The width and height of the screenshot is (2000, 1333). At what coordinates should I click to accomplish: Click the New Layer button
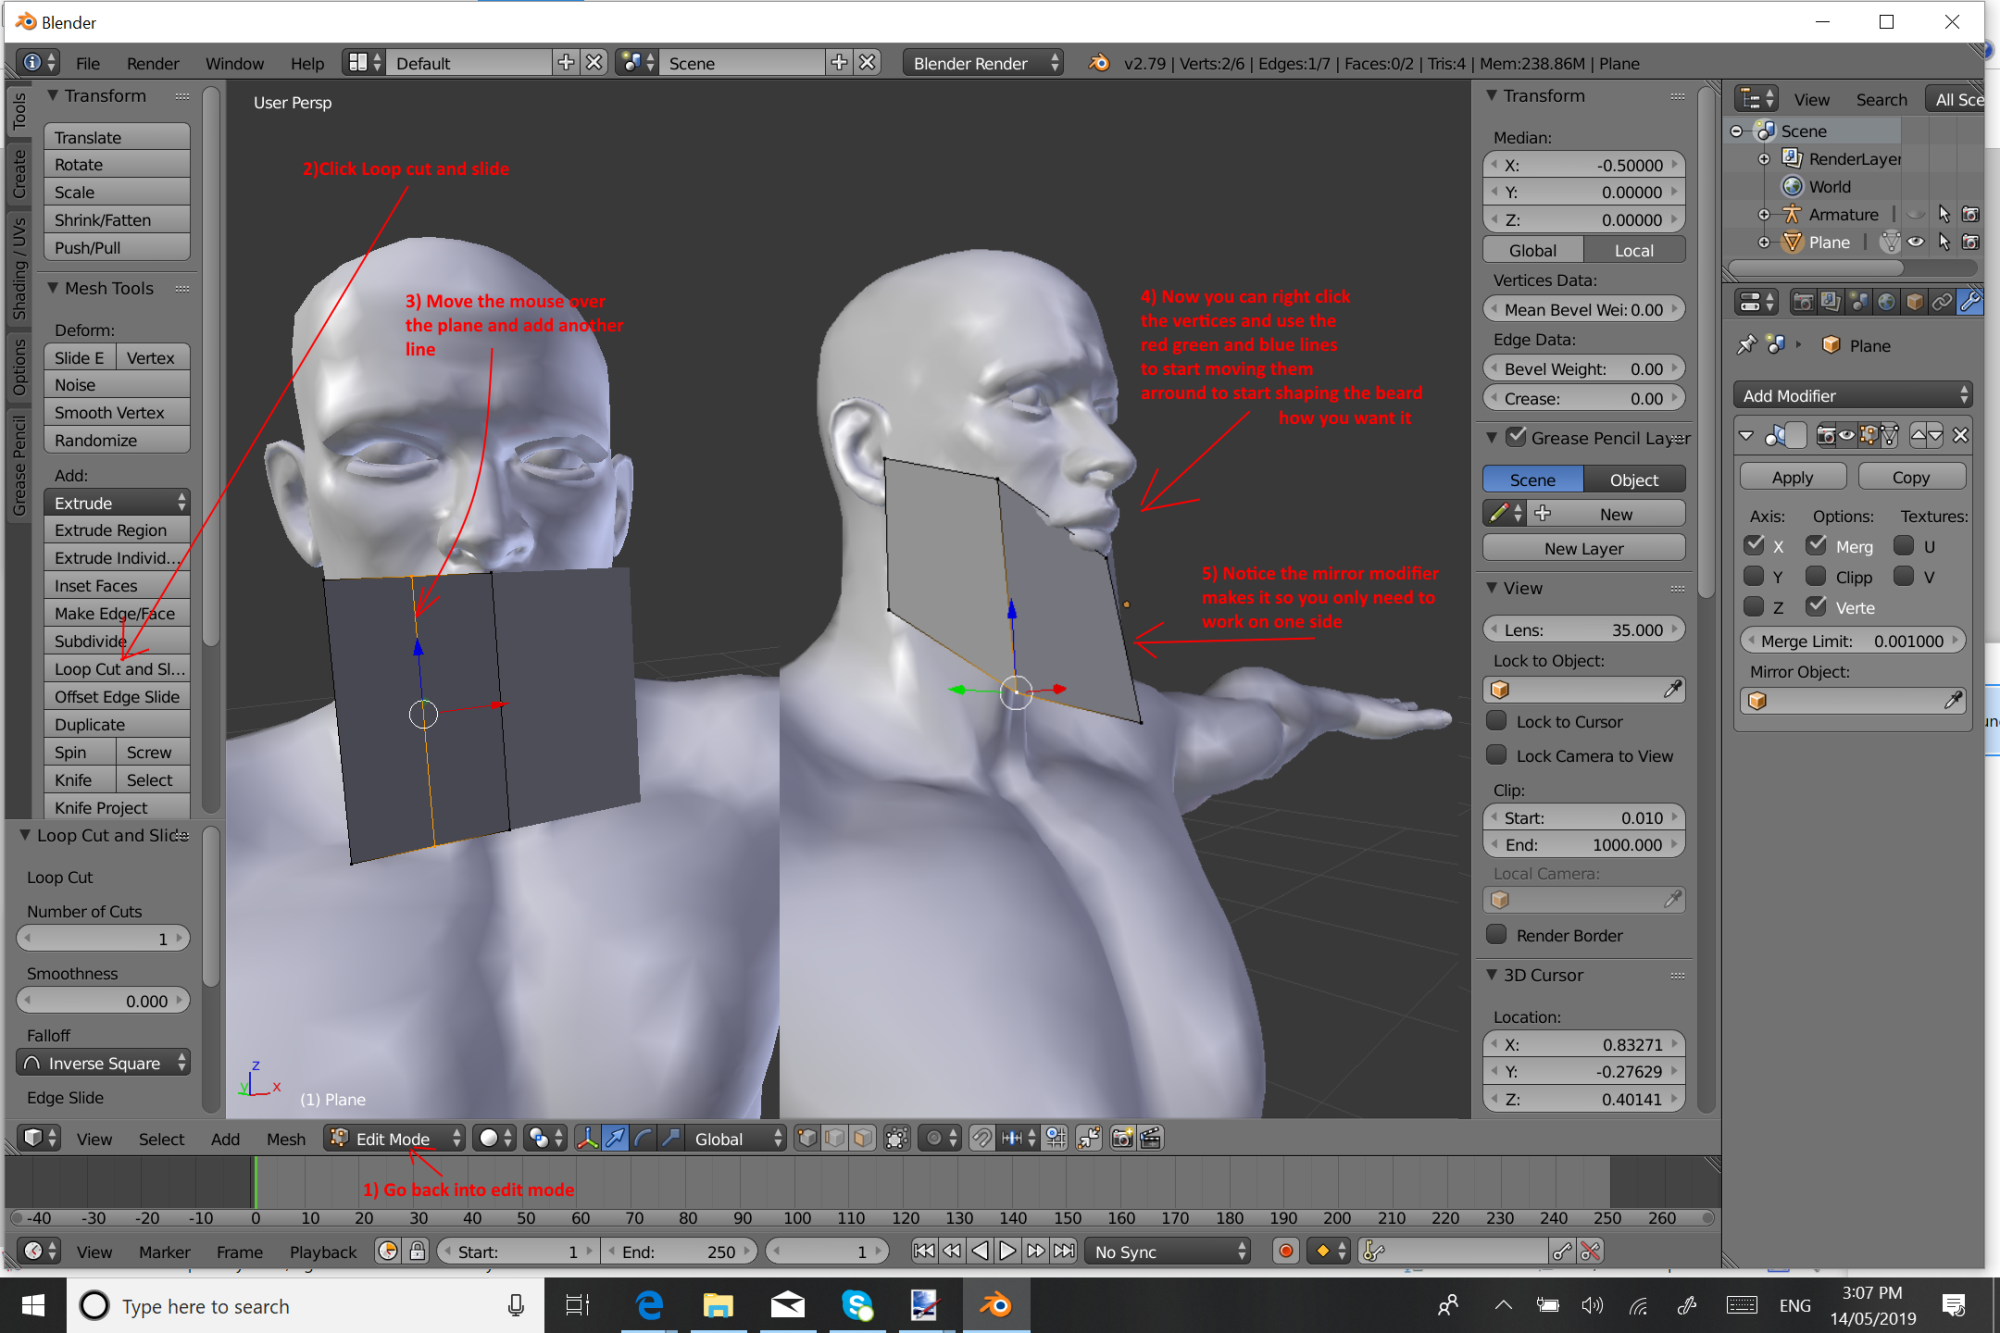(x=1583, y=547)
